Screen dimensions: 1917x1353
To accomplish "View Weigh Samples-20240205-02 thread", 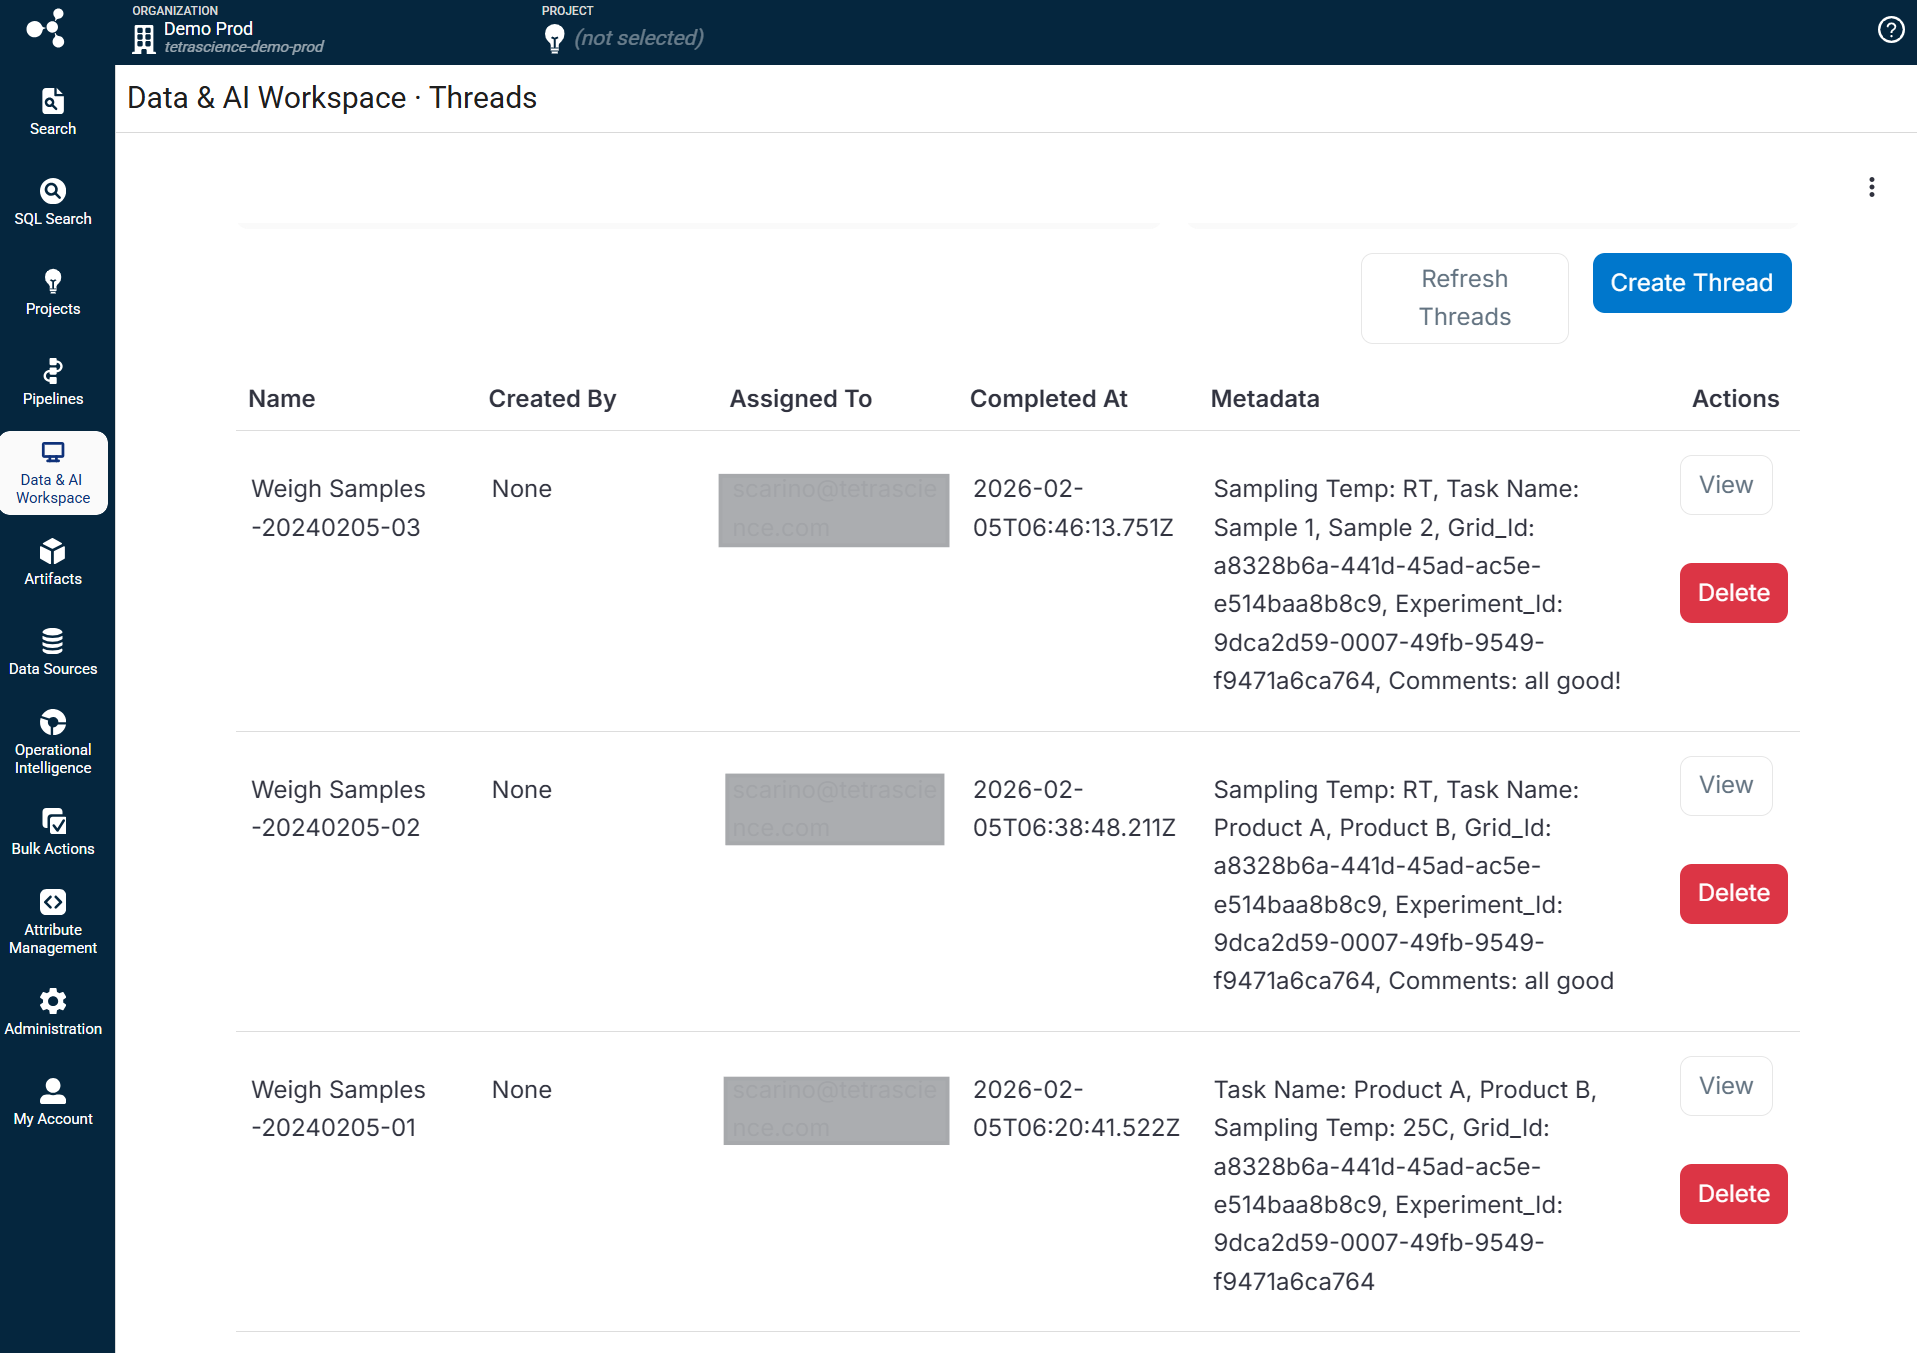I will 1725,786.
